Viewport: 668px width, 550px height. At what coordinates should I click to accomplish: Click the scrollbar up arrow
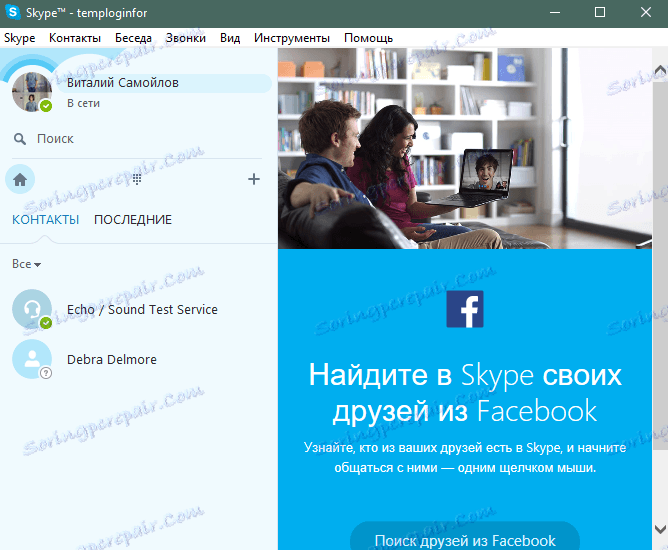pyautogui.click(x=660, y=69)
